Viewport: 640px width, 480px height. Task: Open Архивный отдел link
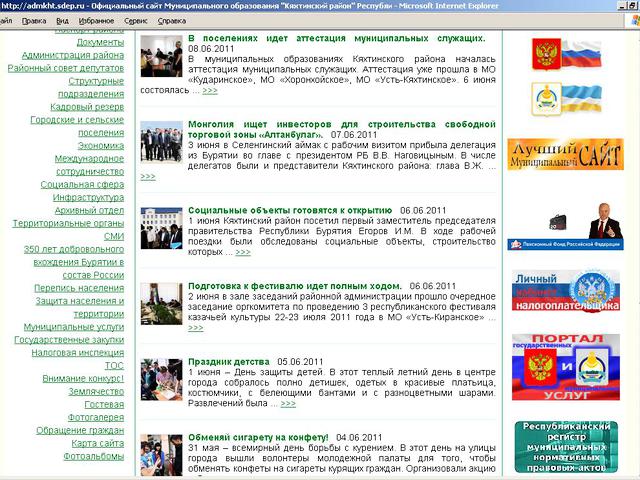89,211
